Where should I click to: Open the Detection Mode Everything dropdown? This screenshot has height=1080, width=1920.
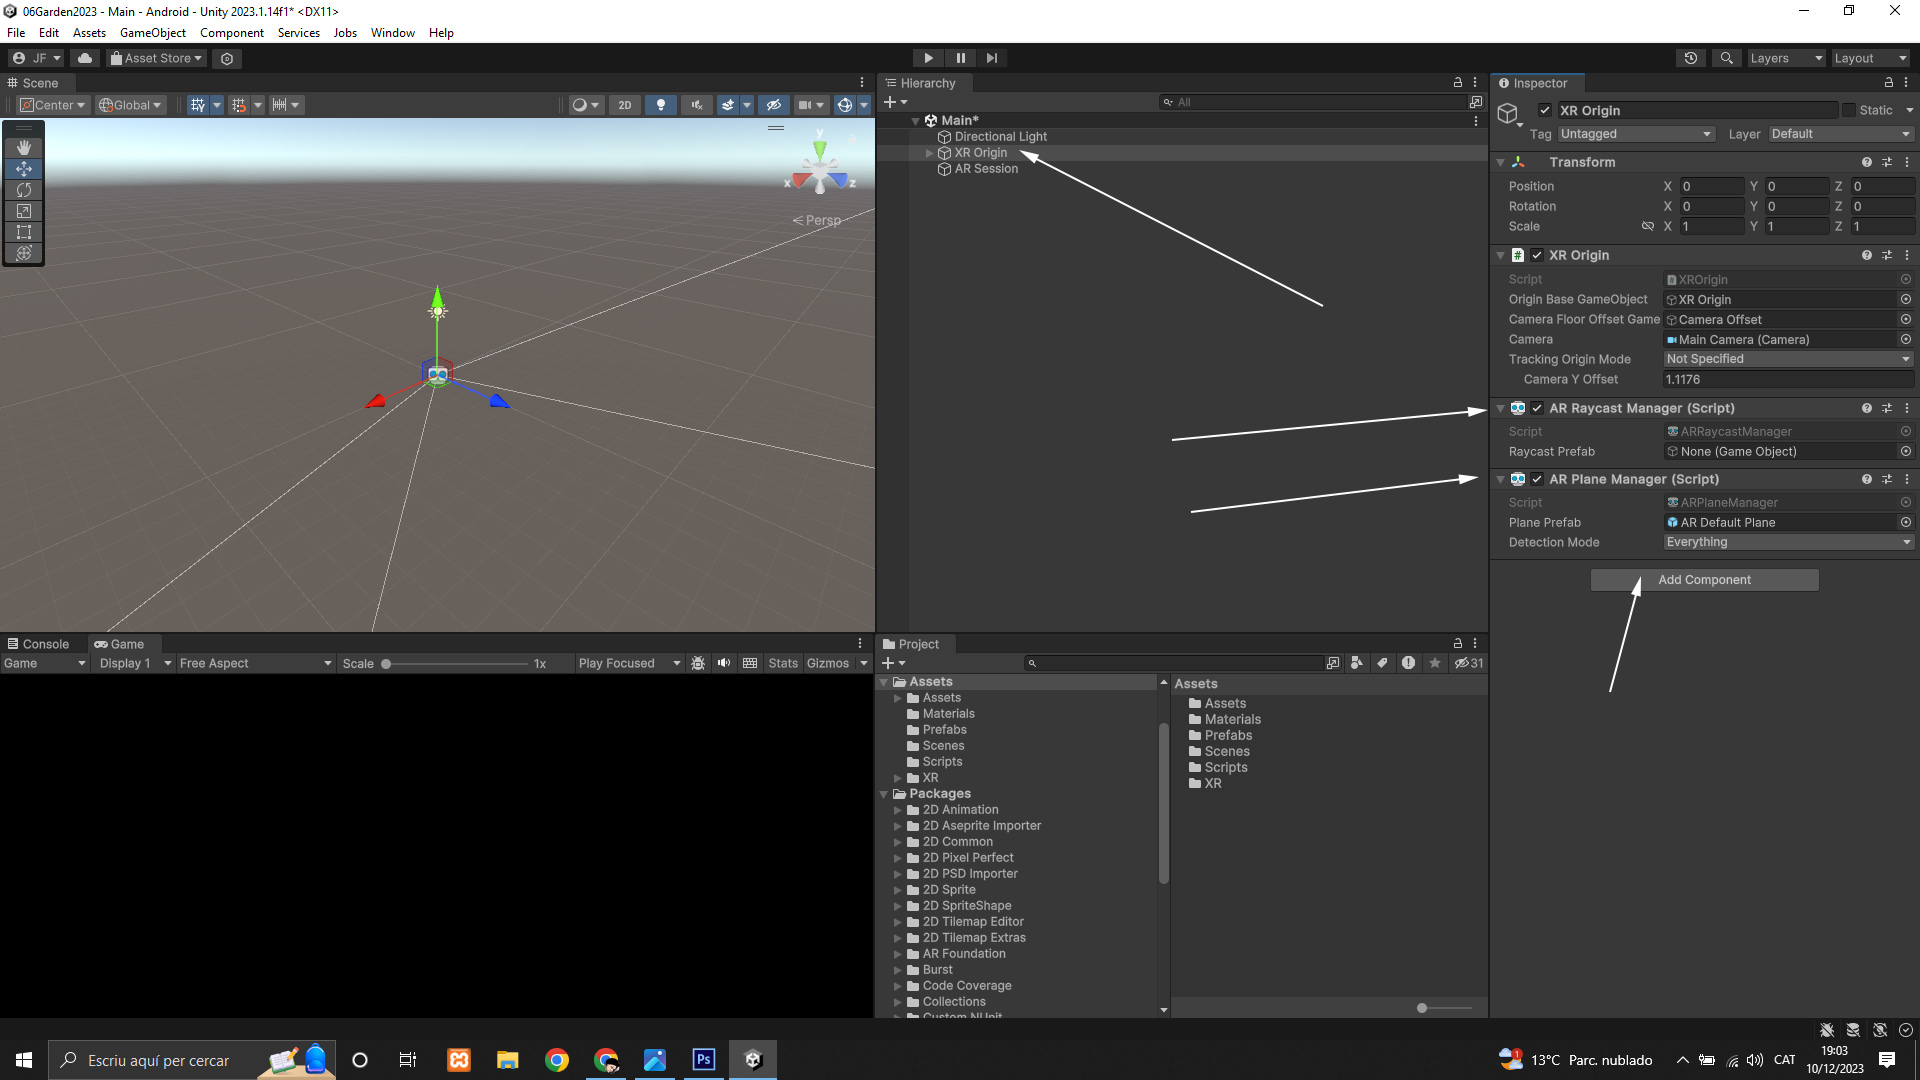click(x=1787, y=542)
